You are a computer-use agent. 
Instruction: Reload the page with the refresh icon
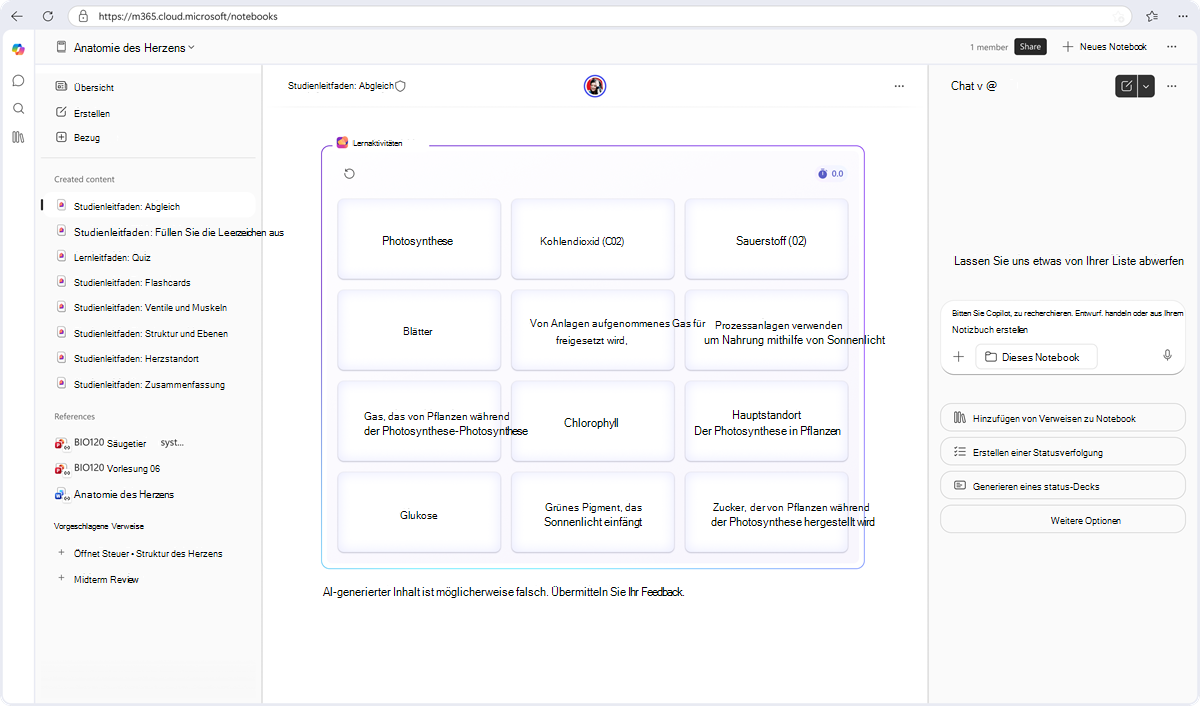pyautogui.click(x=48, y=16)
